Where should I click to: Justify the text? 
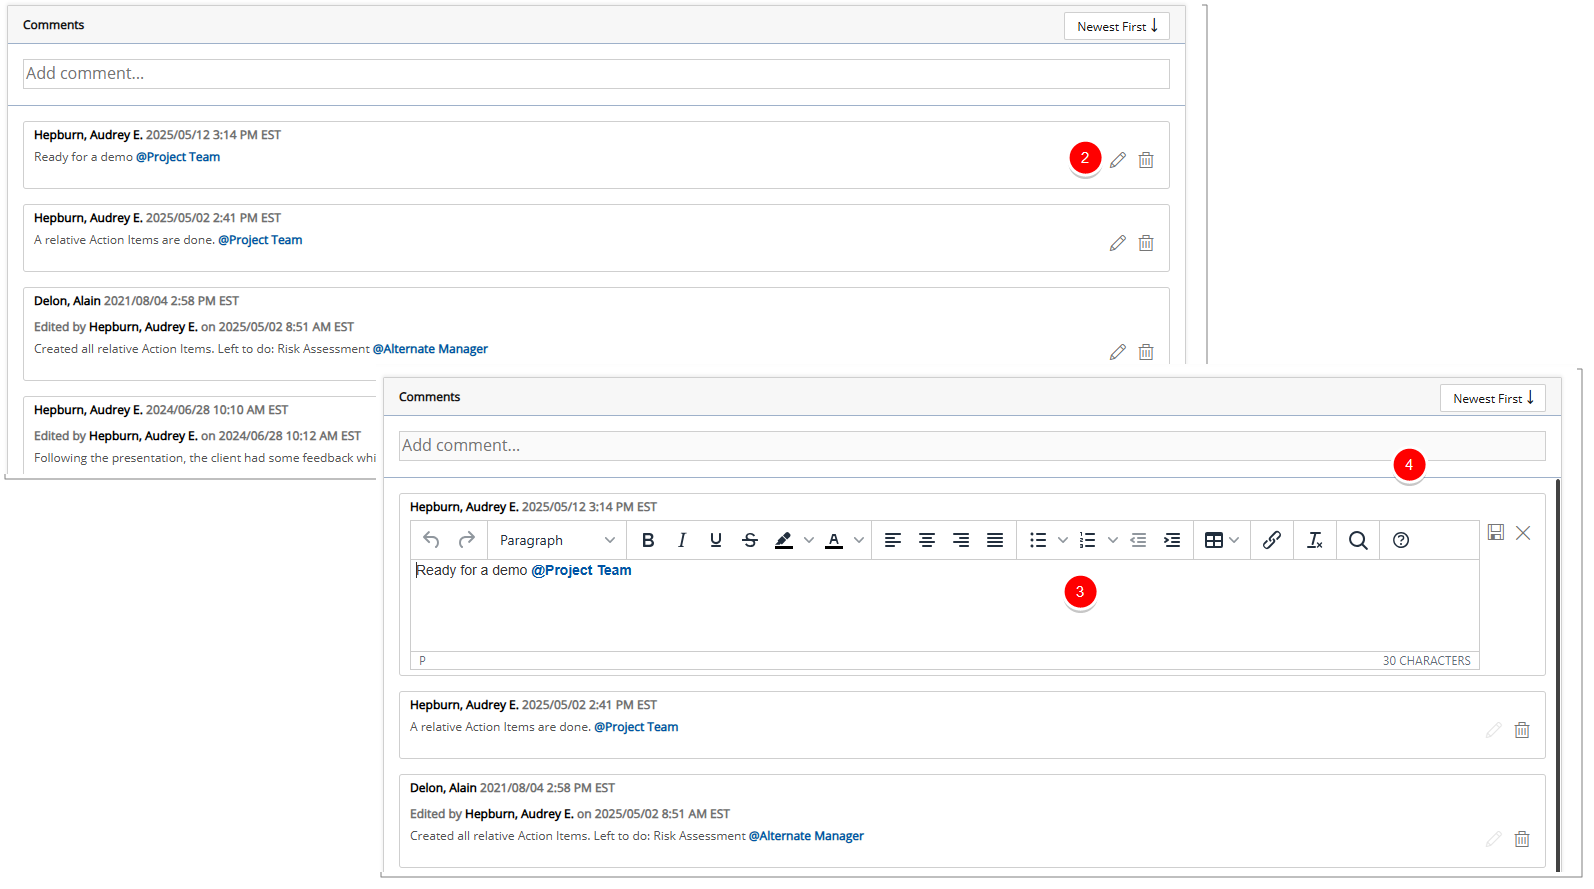click(995, 540)
